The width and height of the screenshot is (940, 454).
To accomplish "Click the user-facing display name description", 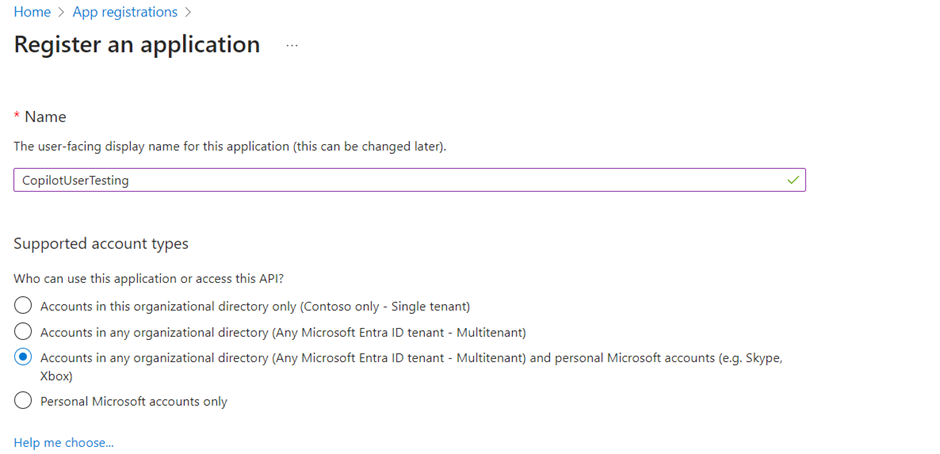I will point(230,147).
